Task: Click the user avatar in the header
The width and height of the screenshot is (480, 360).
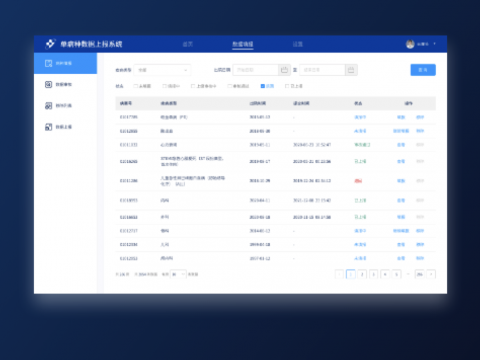Action: [x=410, y=44]
